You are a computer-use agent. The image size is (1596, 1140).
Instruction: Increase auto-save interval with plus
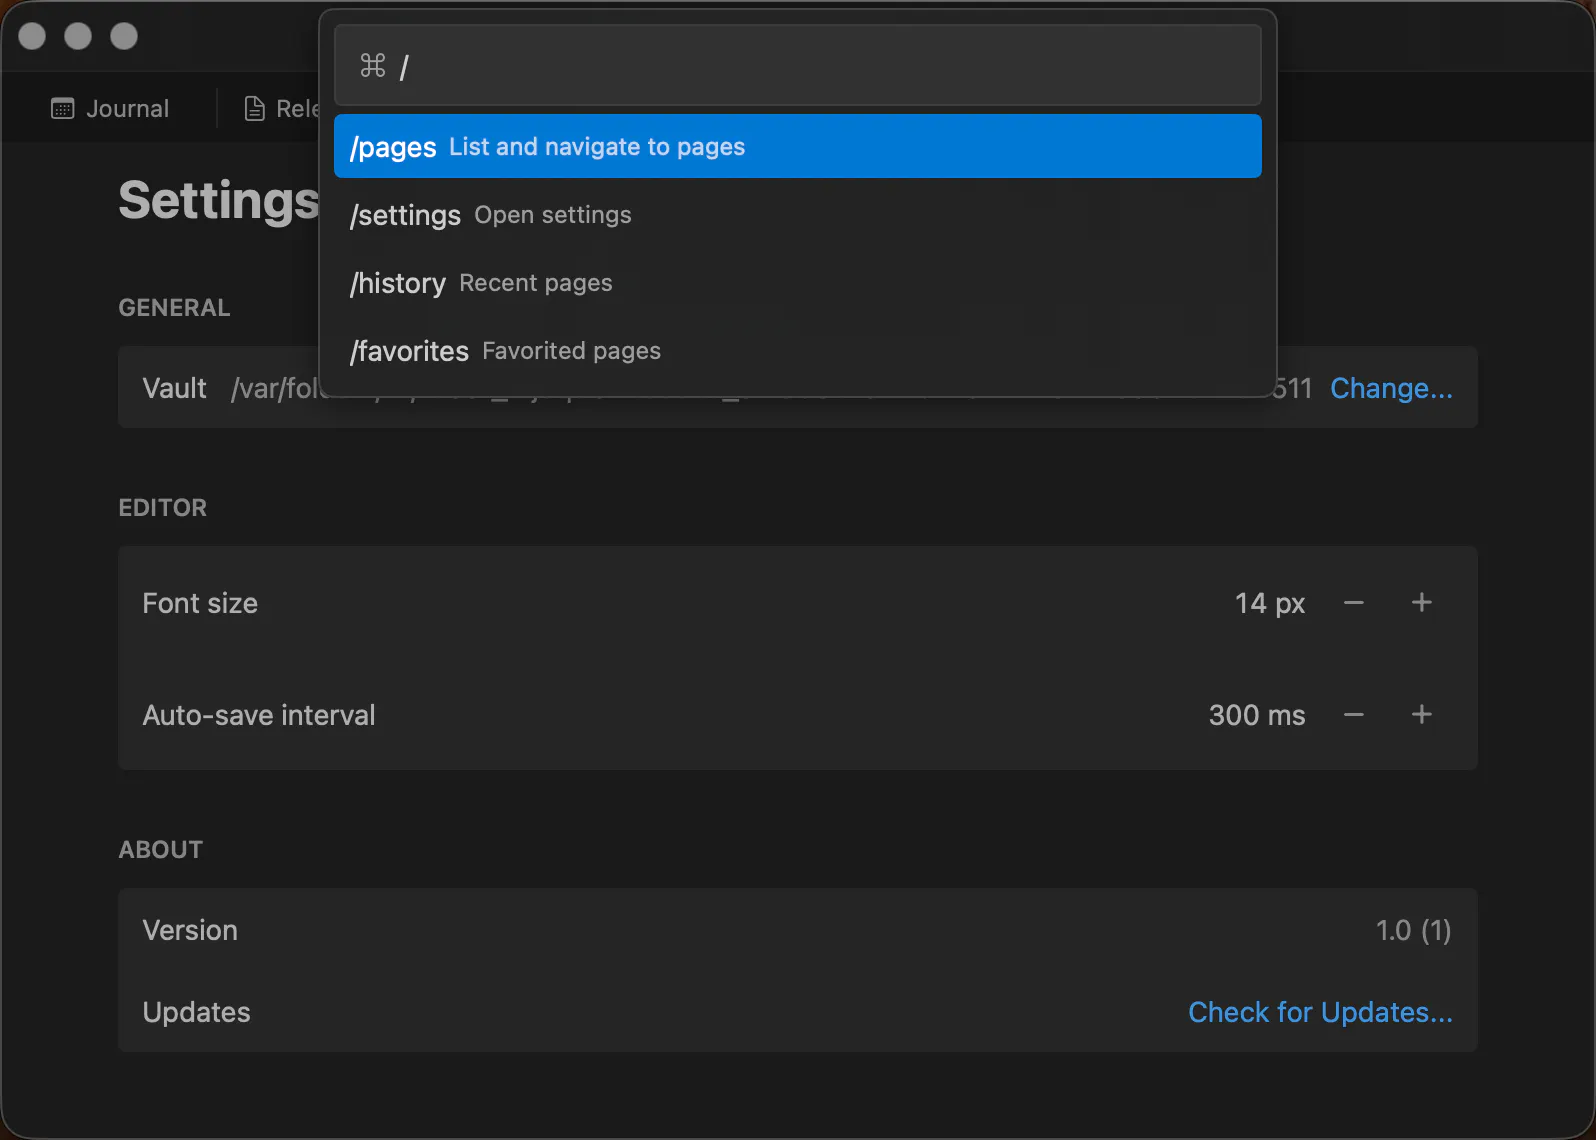1422,715
